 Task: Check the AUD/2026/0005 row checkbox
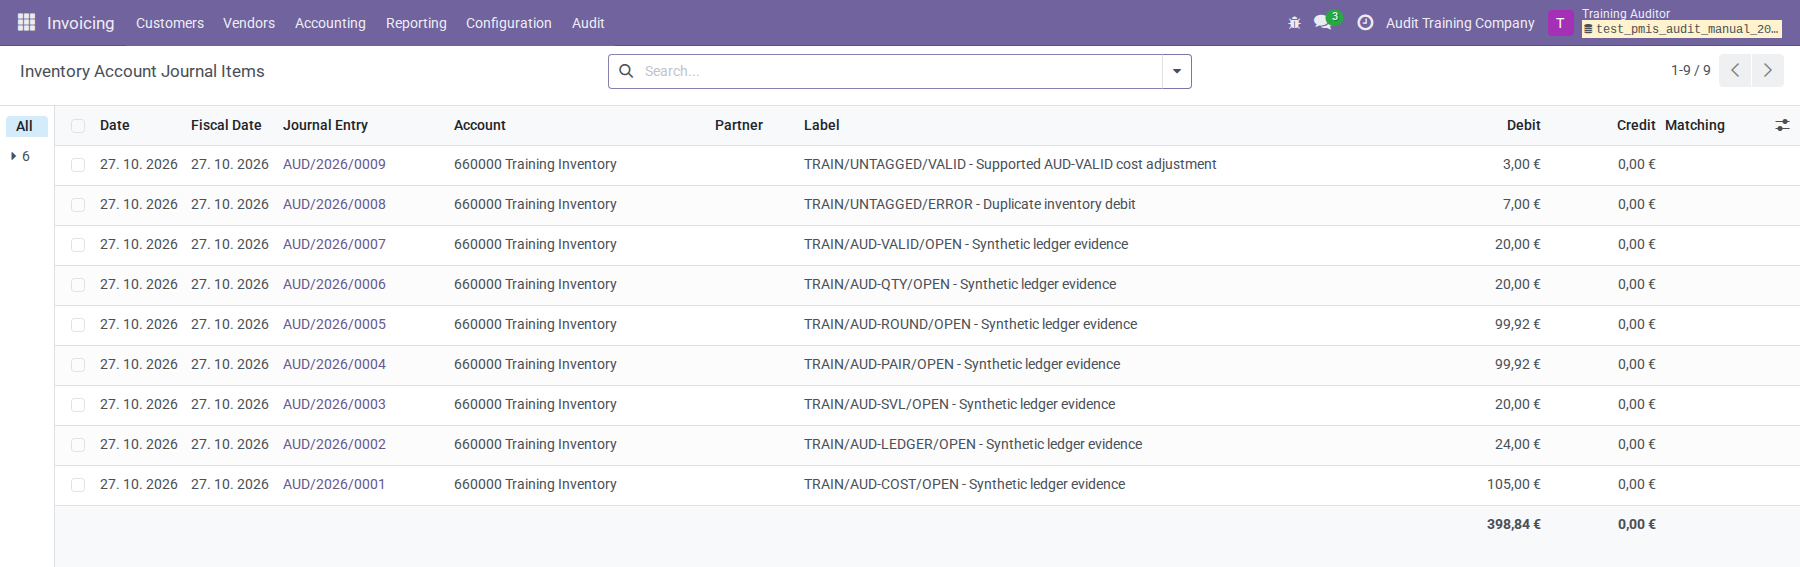(x=78, y=325)
